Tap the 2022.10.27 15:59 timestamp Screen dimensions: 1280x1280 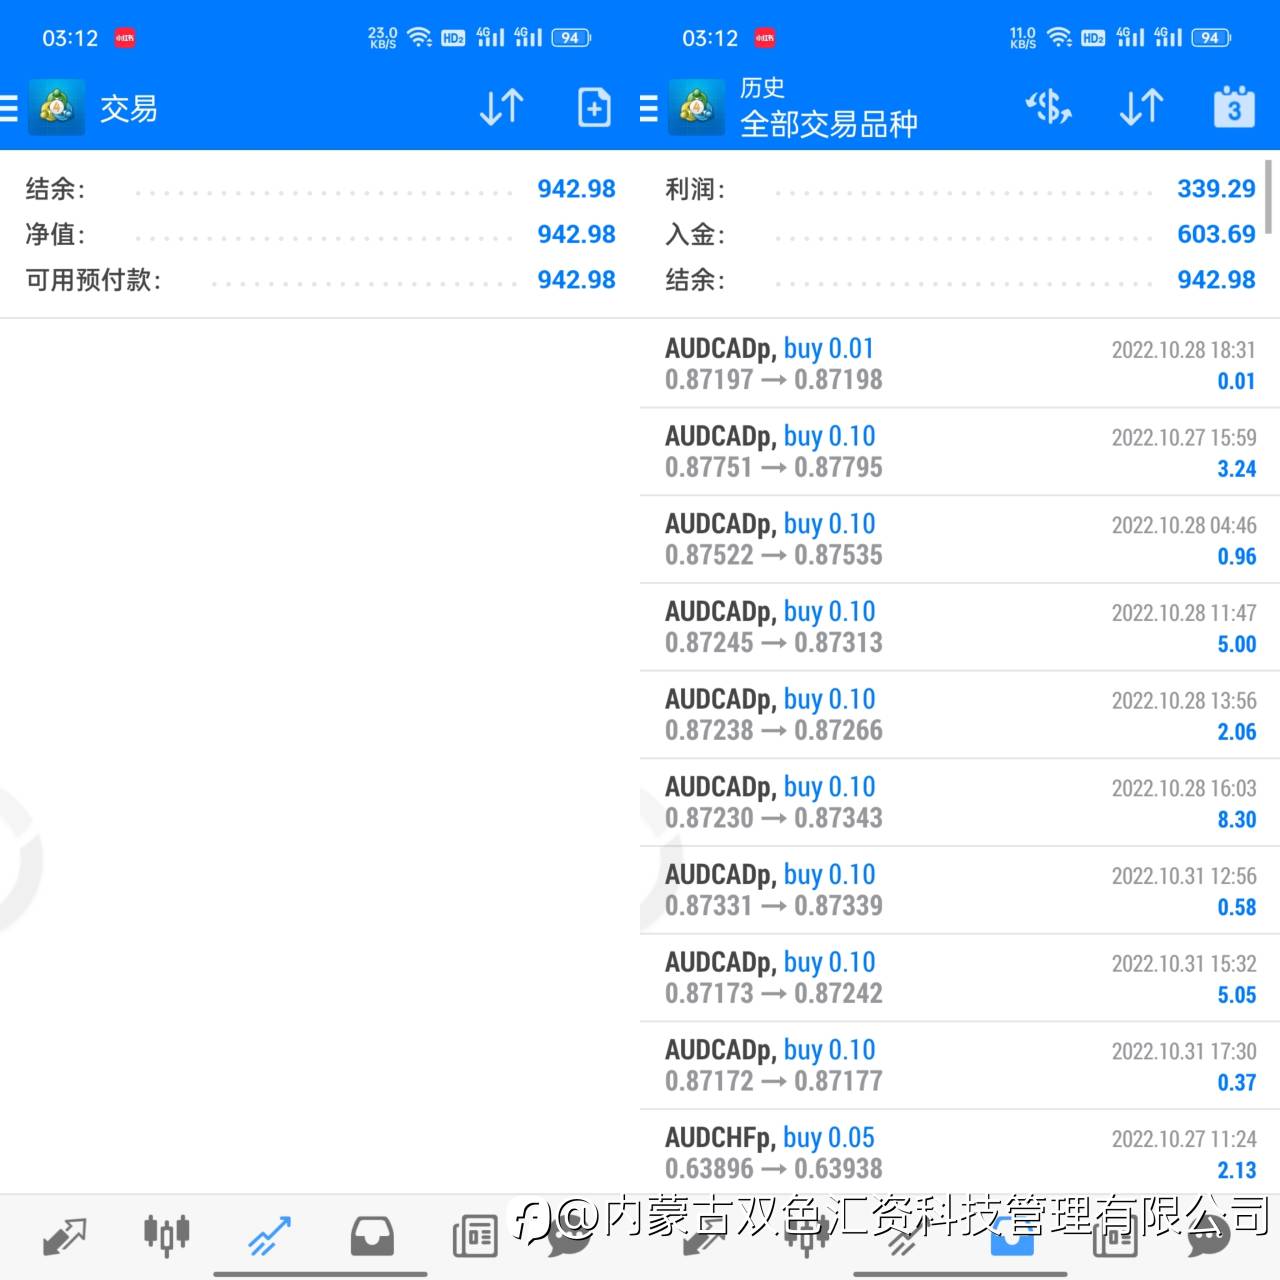[1184, 438]
